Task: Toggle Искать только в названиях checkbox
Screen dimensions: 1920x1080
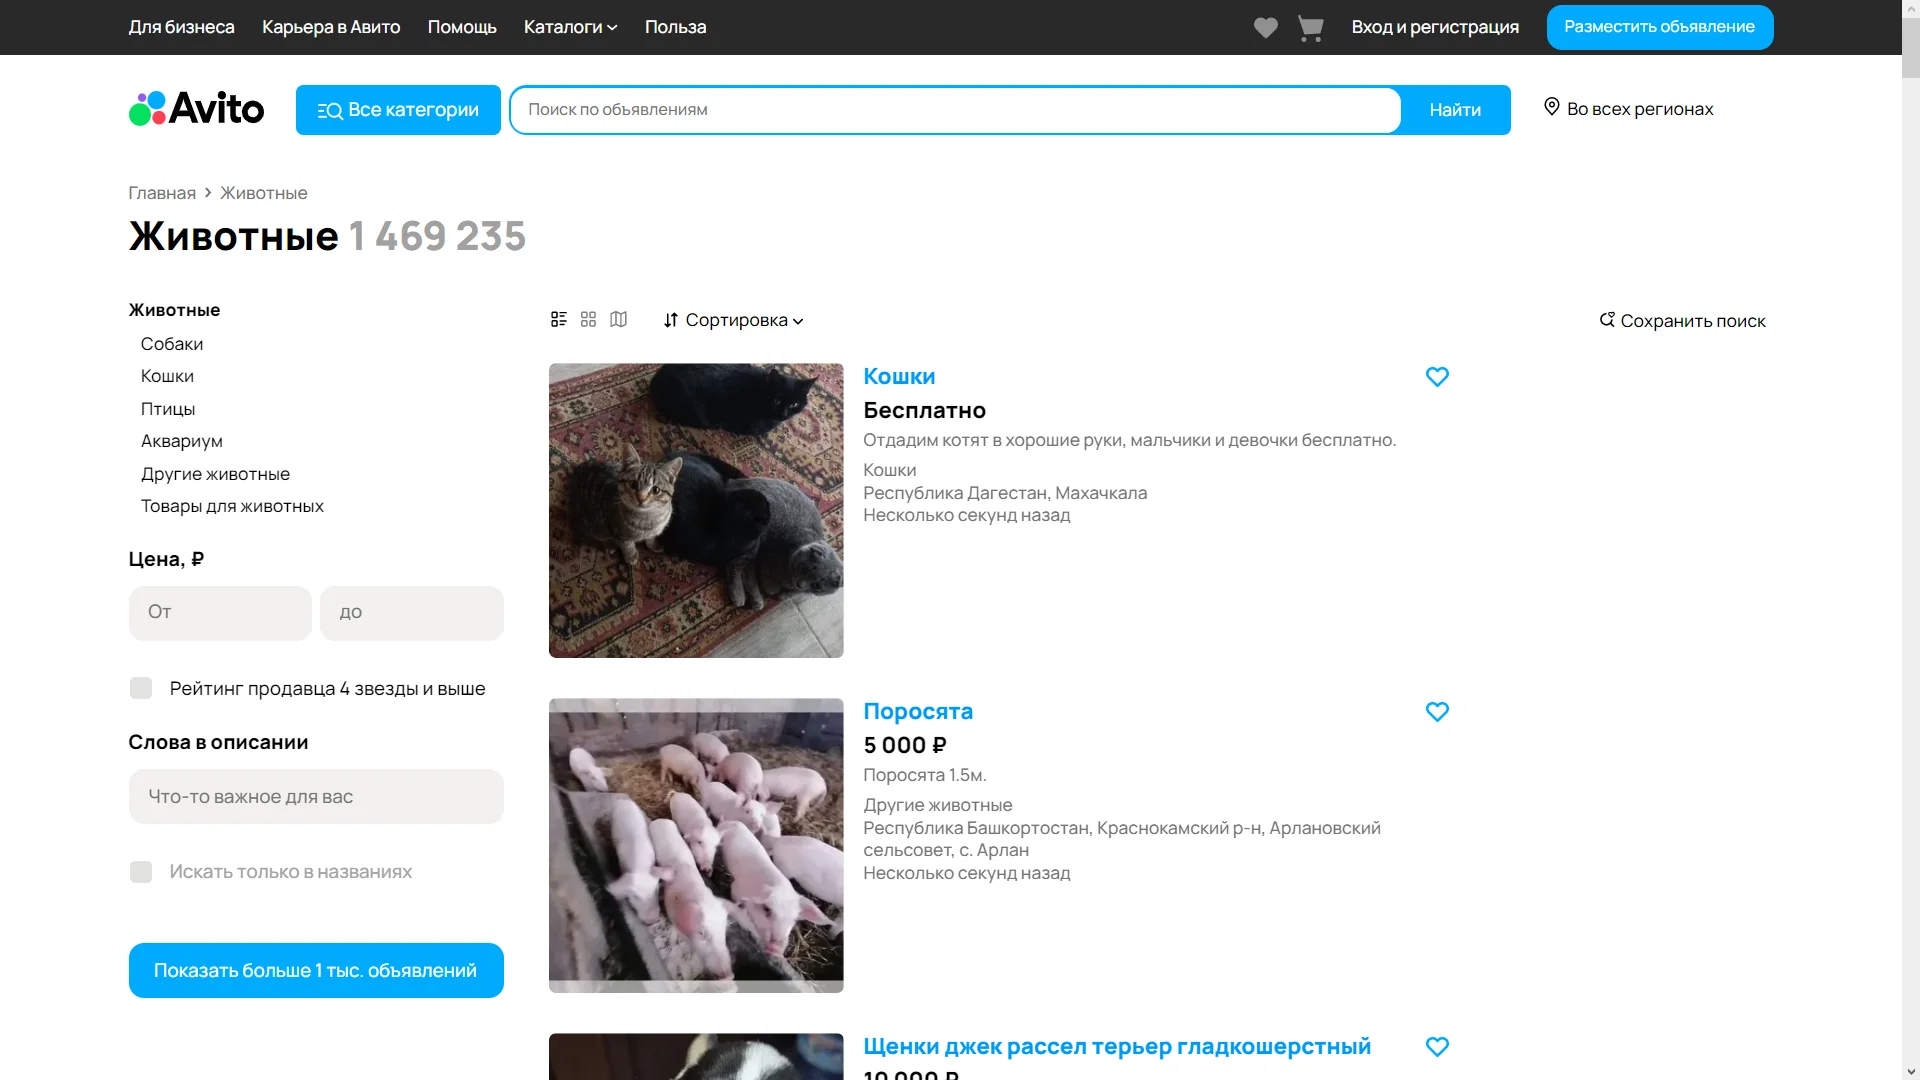Action: point(141,872)
